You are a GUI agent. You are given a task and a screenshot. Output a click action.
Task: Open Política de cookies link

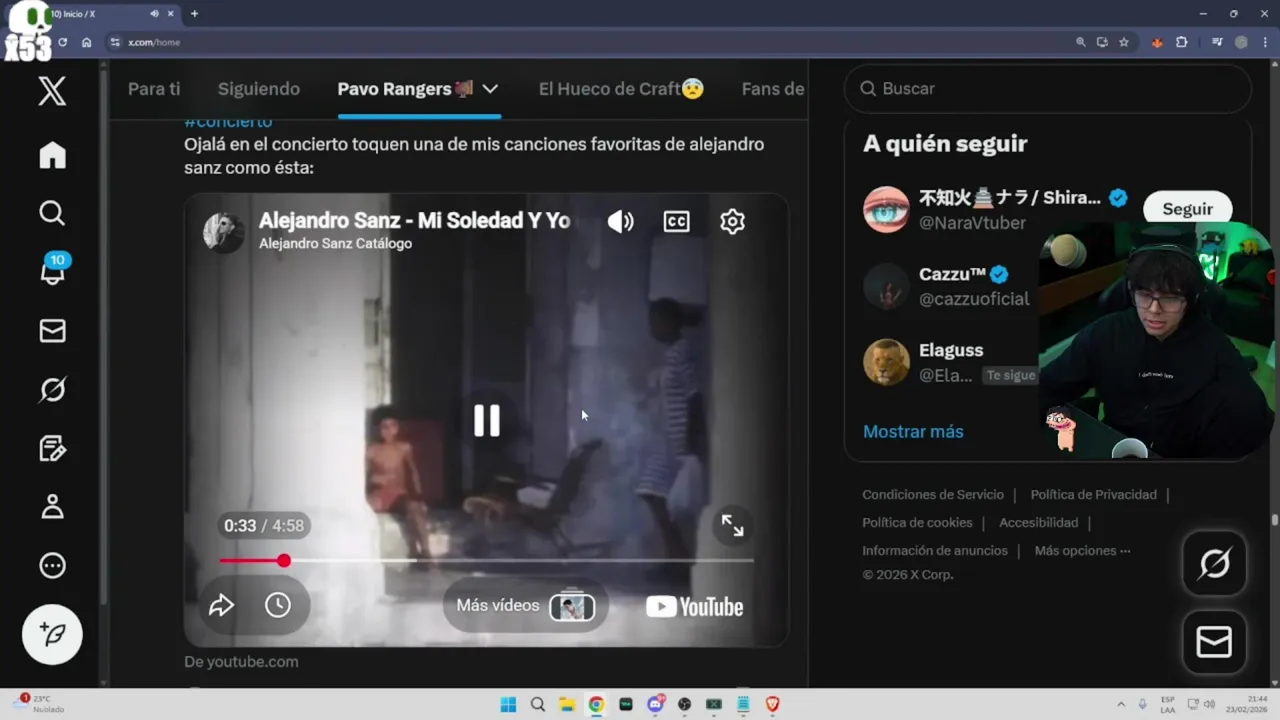(x=917, y=523)
